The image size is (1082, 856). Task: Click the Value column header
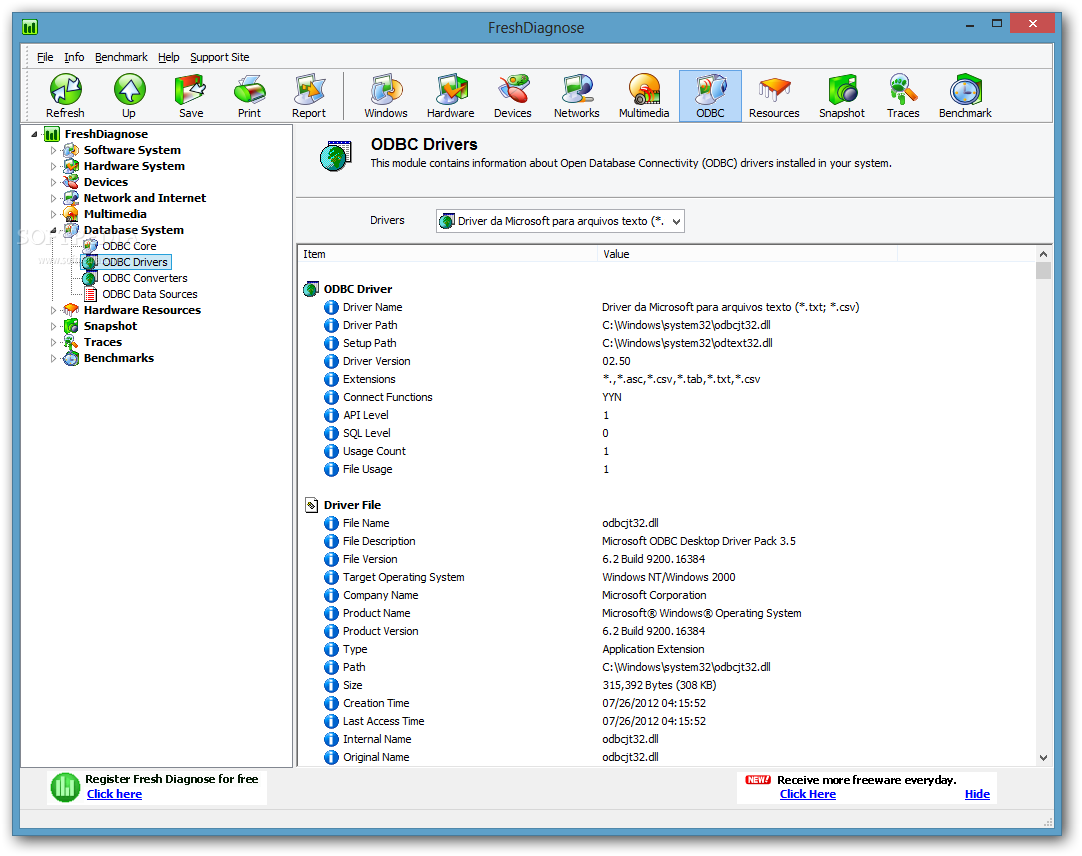tap(747, 254)
